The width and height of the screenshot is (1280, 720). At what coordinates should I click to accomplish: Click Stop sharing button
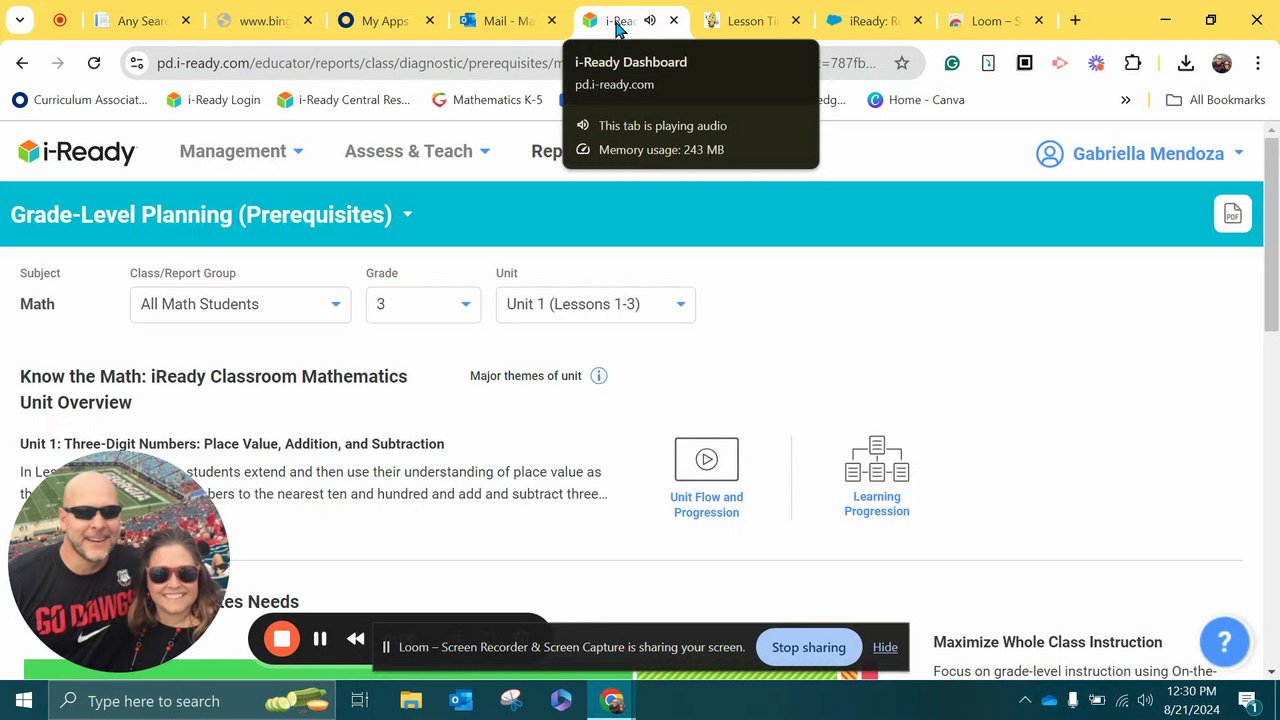[x=809, y=647]
